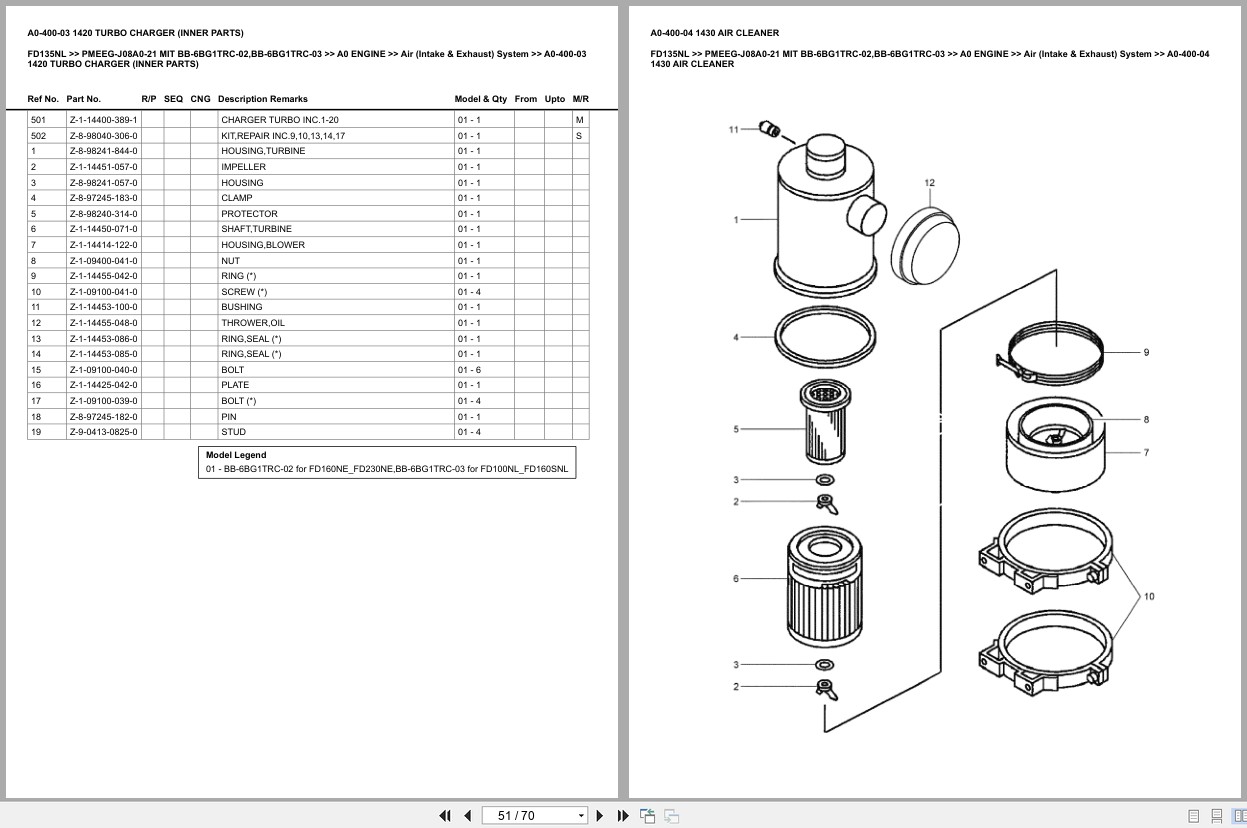
Task: Click HOUSING,BLOWER description cell
Action: pyautogui.click(x=263, y=245)
